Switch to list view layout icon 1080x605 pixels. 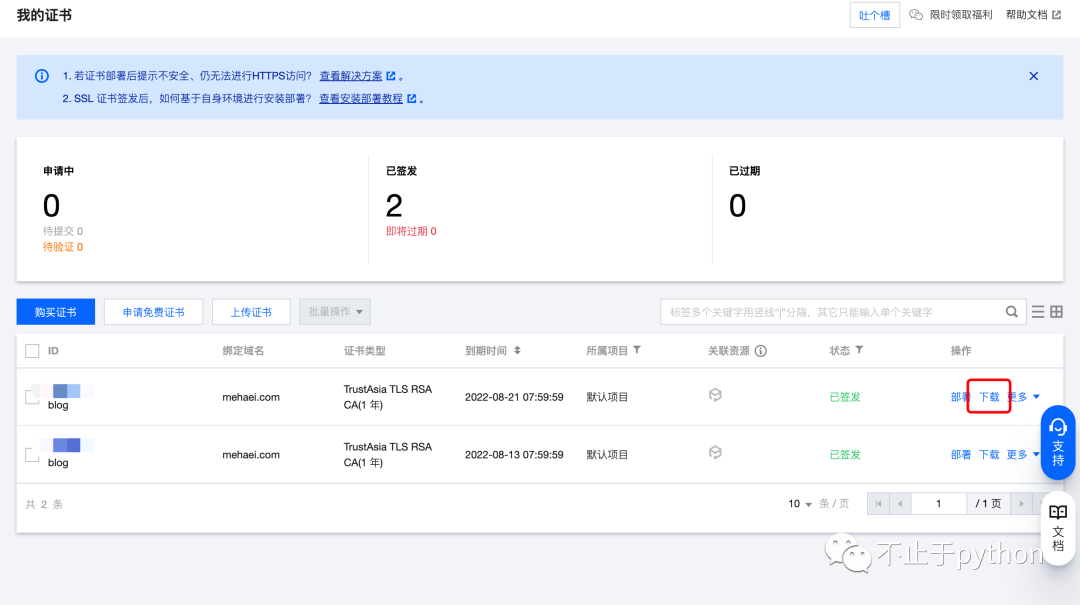(x=1038, y=312)
